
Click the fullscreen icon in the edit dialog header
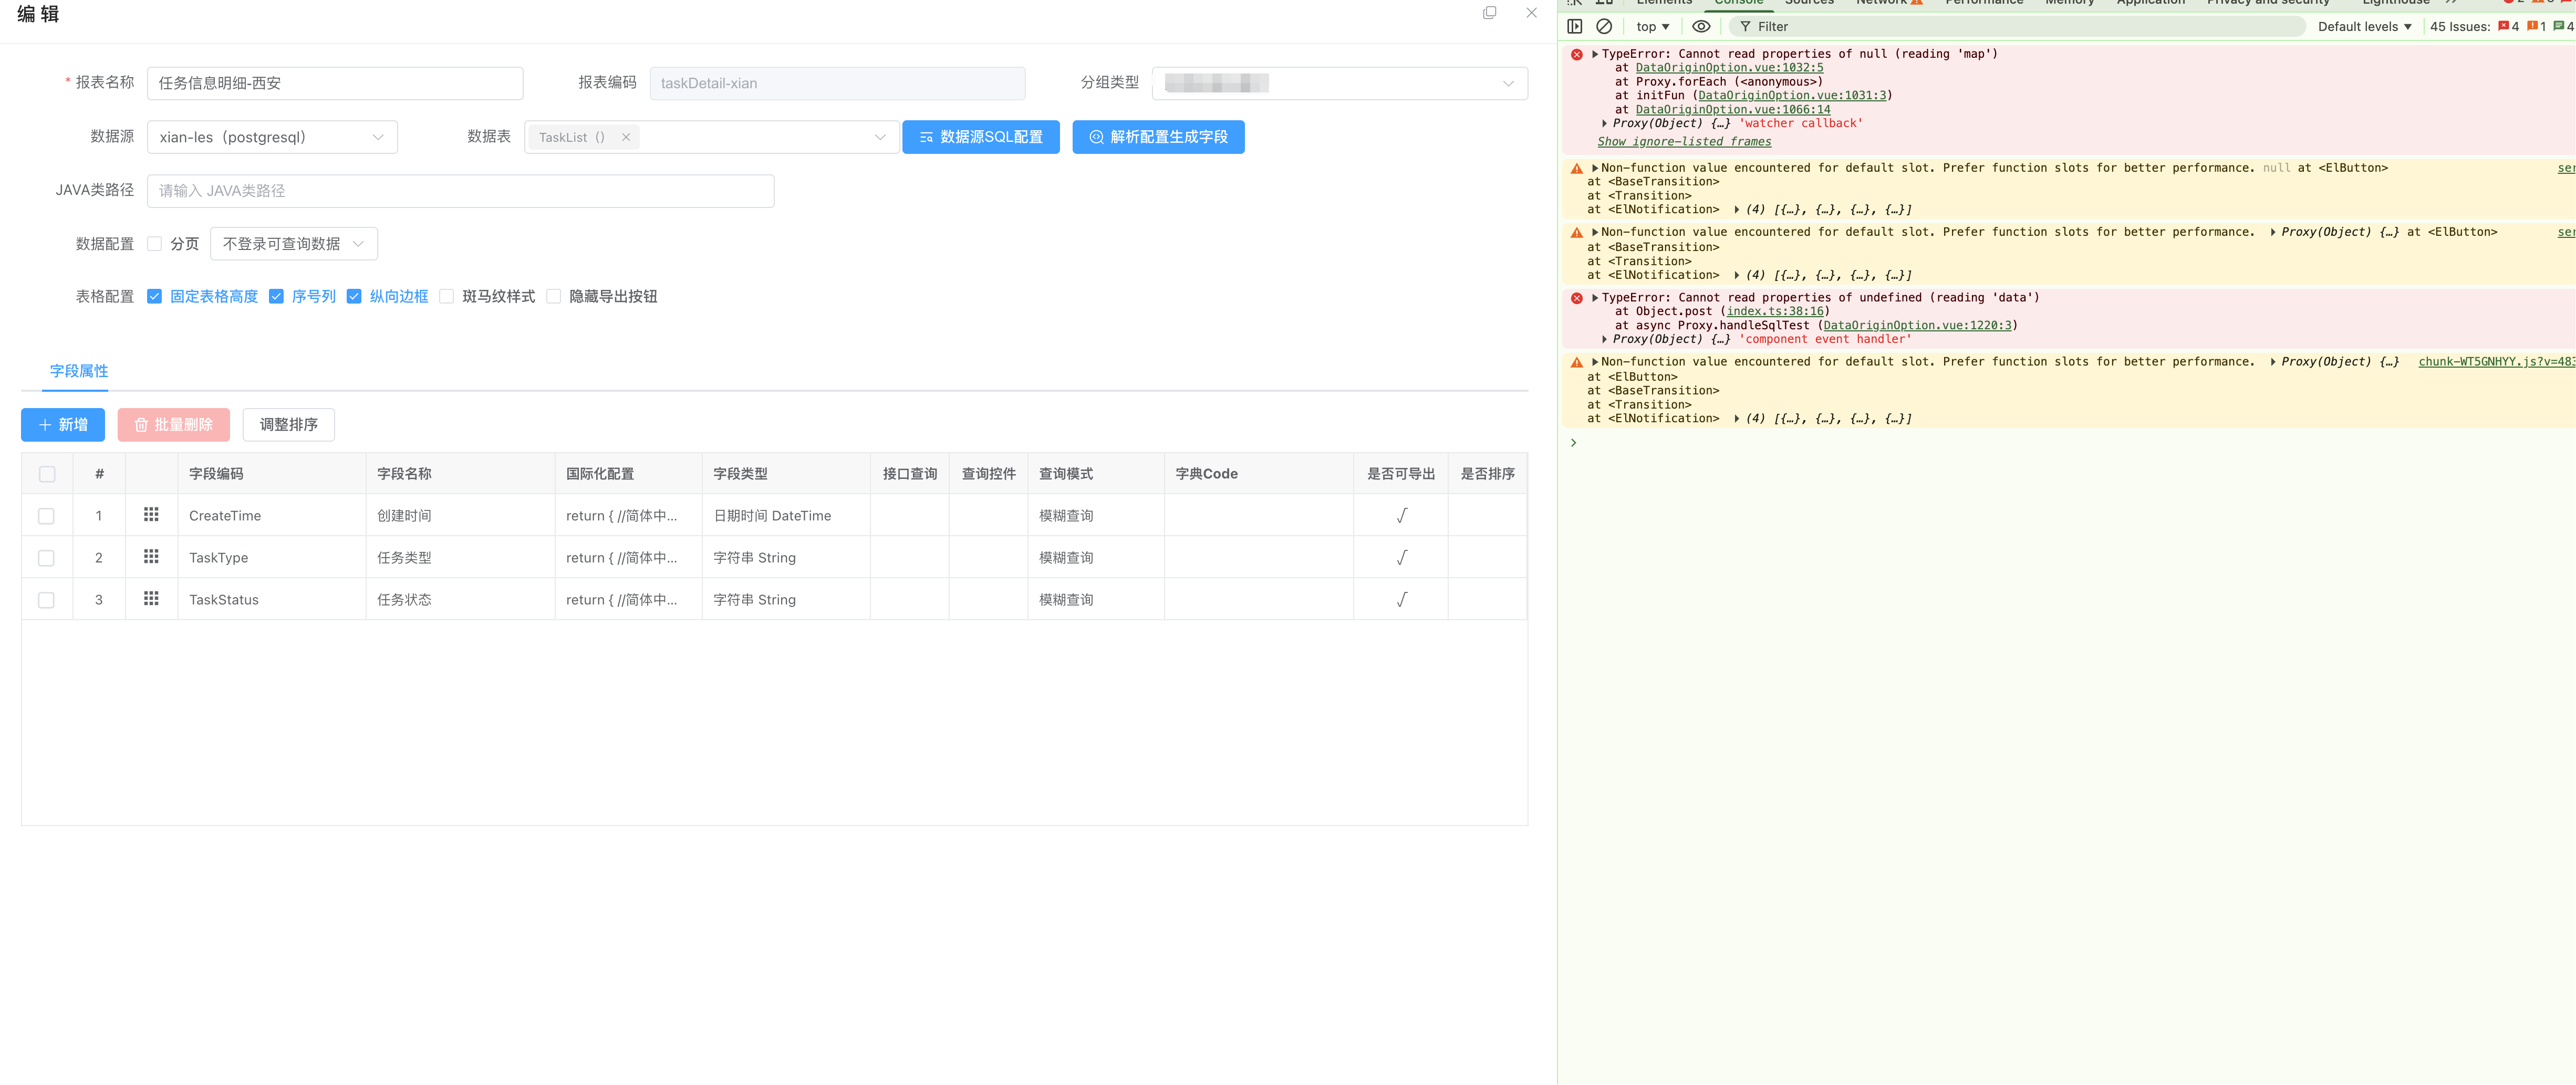coord(1489,13)
